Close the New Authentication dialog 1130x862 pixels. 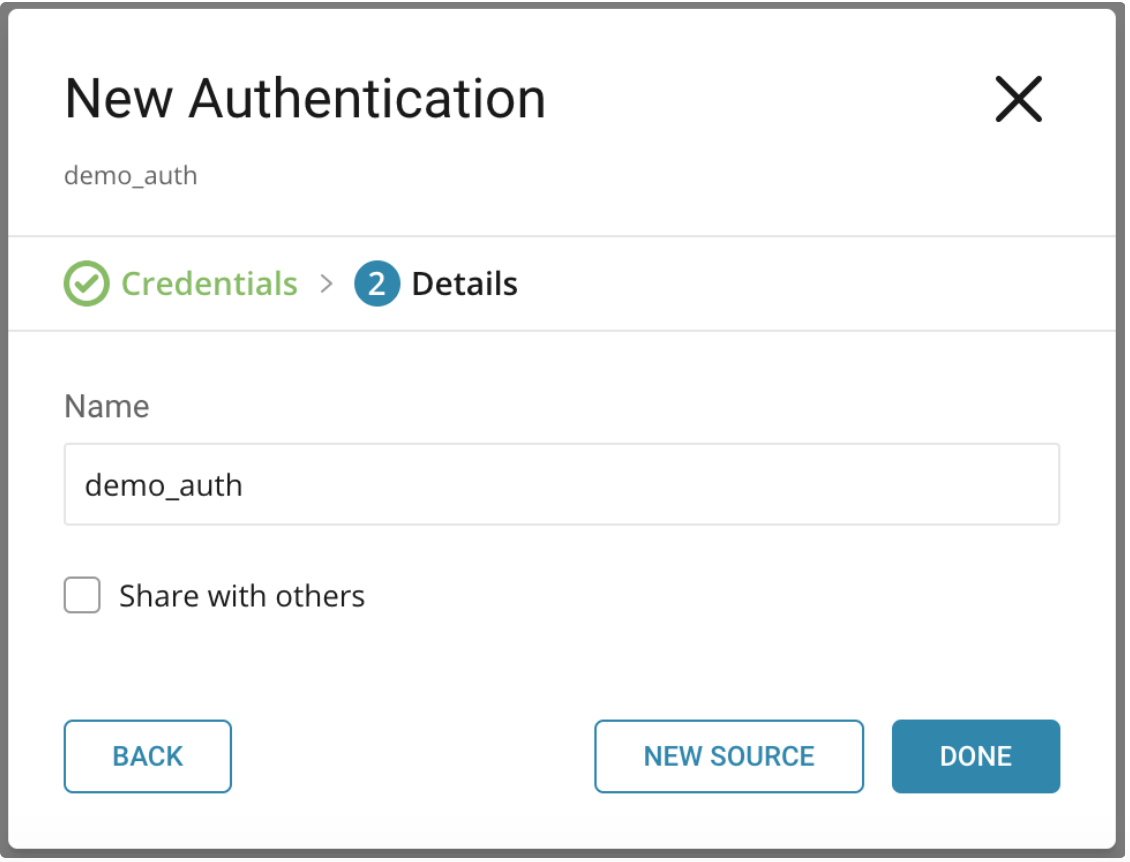[x=1018, y=99]
